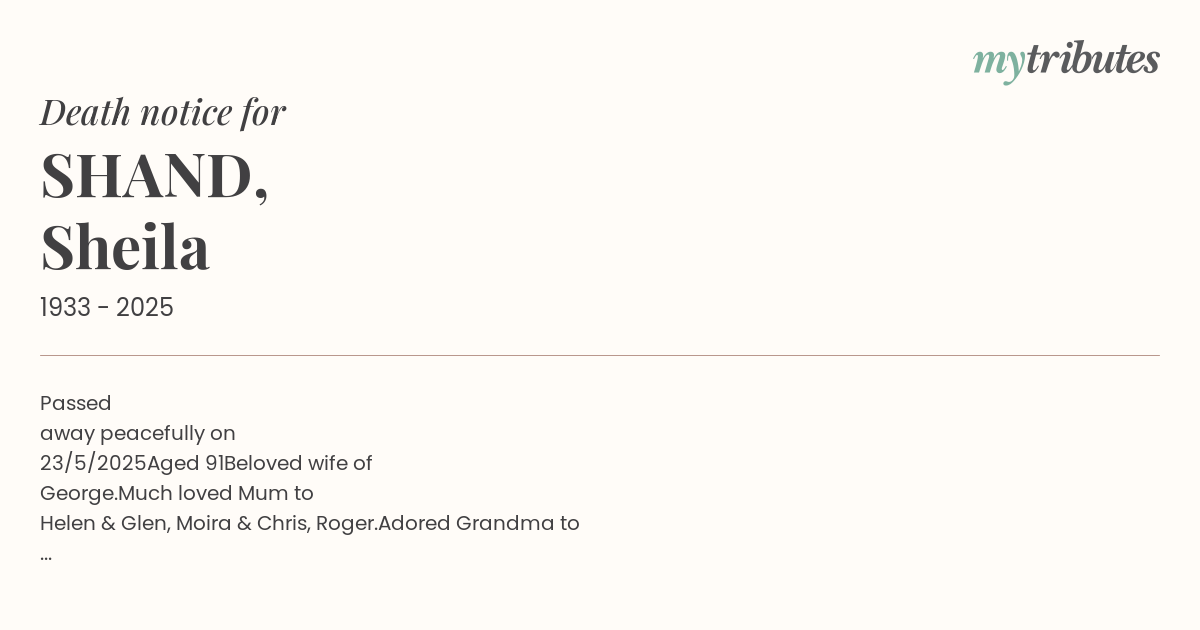Click the "Much loved Mum to" text
The image size is (1200, 630).
[x=216, y=493]
